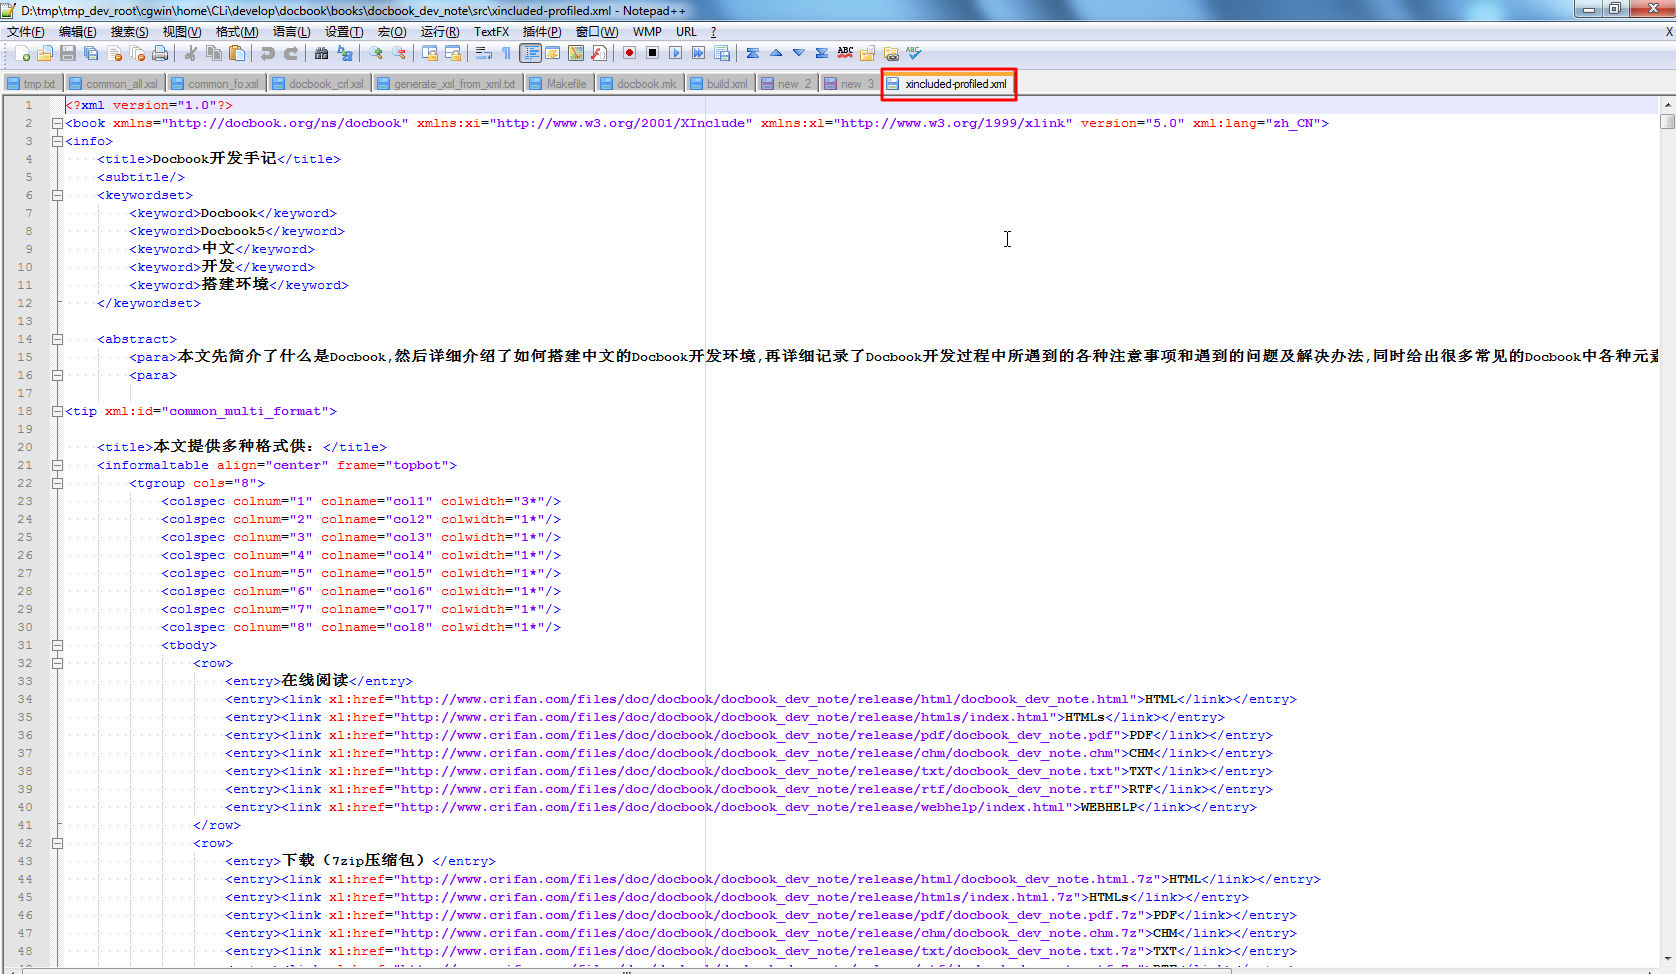Switch to the Makefile tab
Viewport: 1676px width, 974px height.
coord(559,83)
